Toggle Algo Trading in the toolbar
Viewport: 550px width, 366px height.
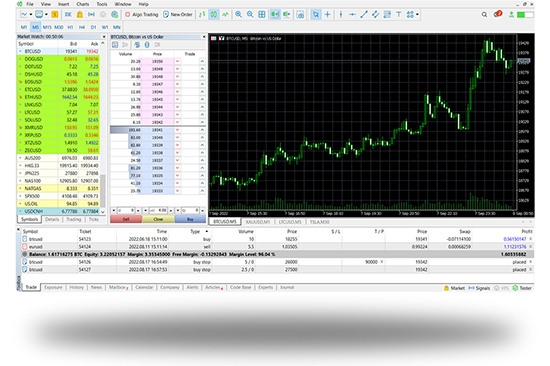tap(142, 14)
